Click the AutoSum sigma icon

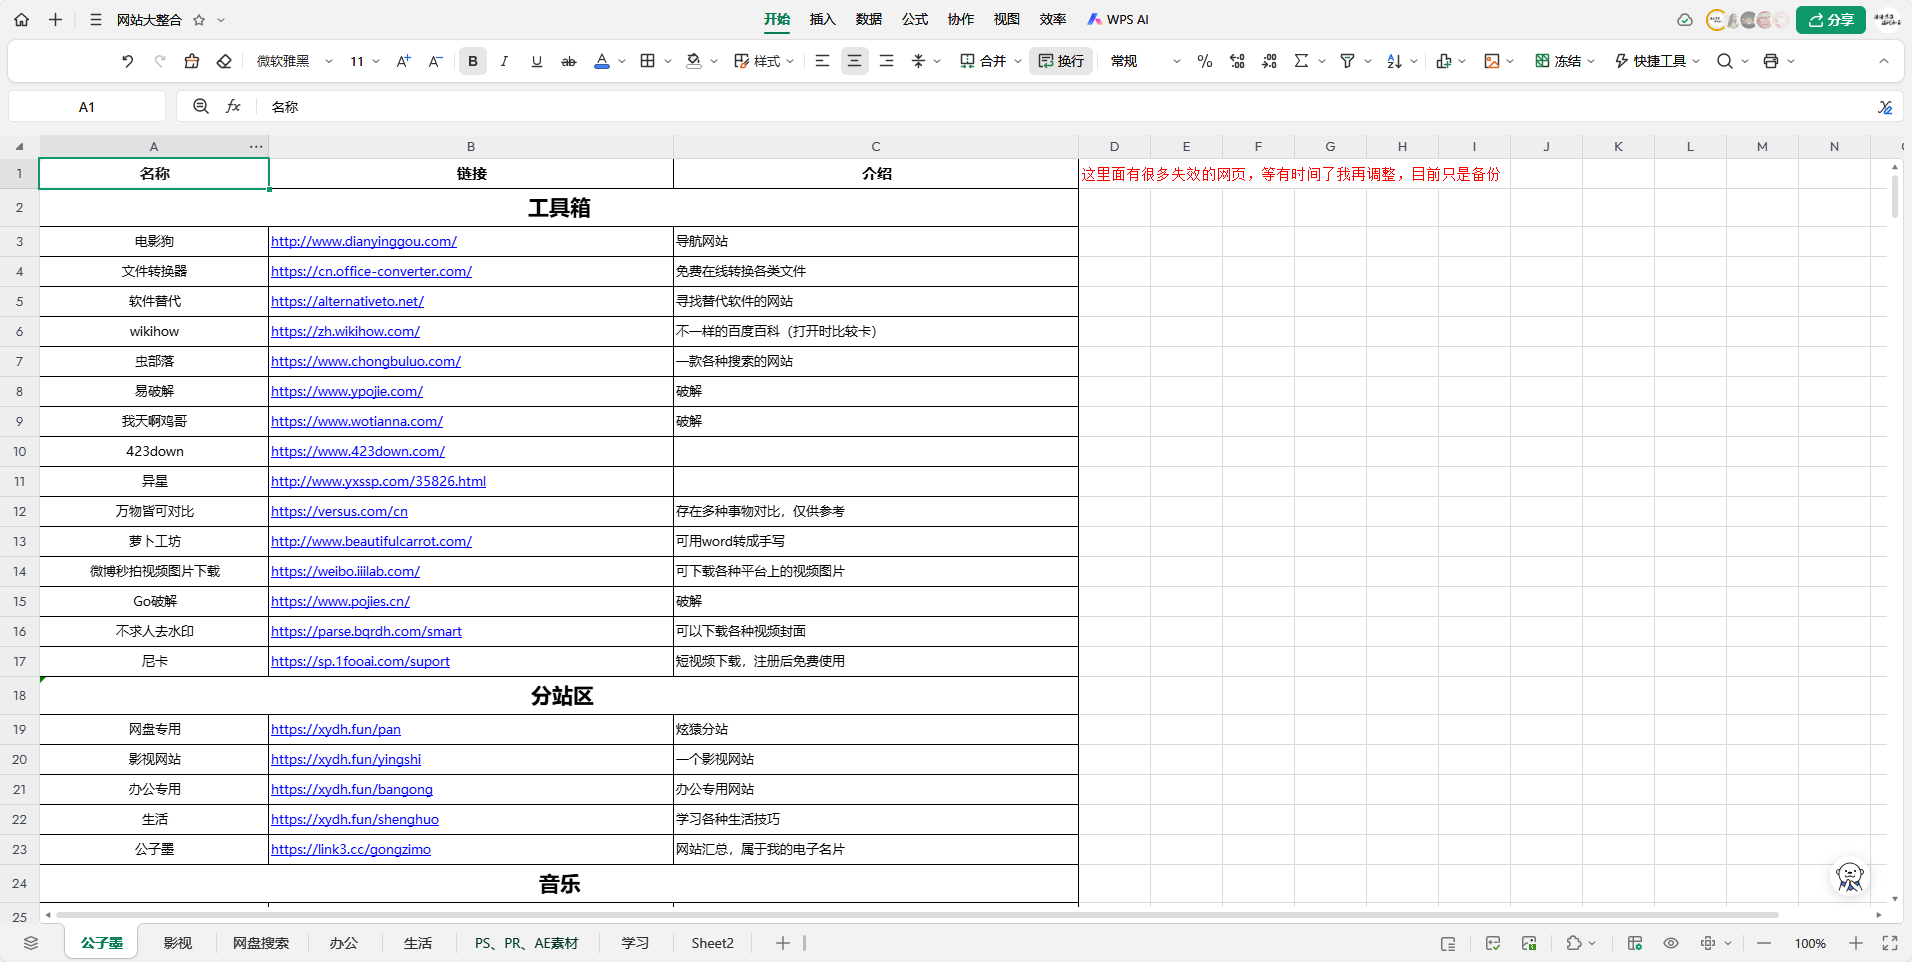pos(1301,61)
